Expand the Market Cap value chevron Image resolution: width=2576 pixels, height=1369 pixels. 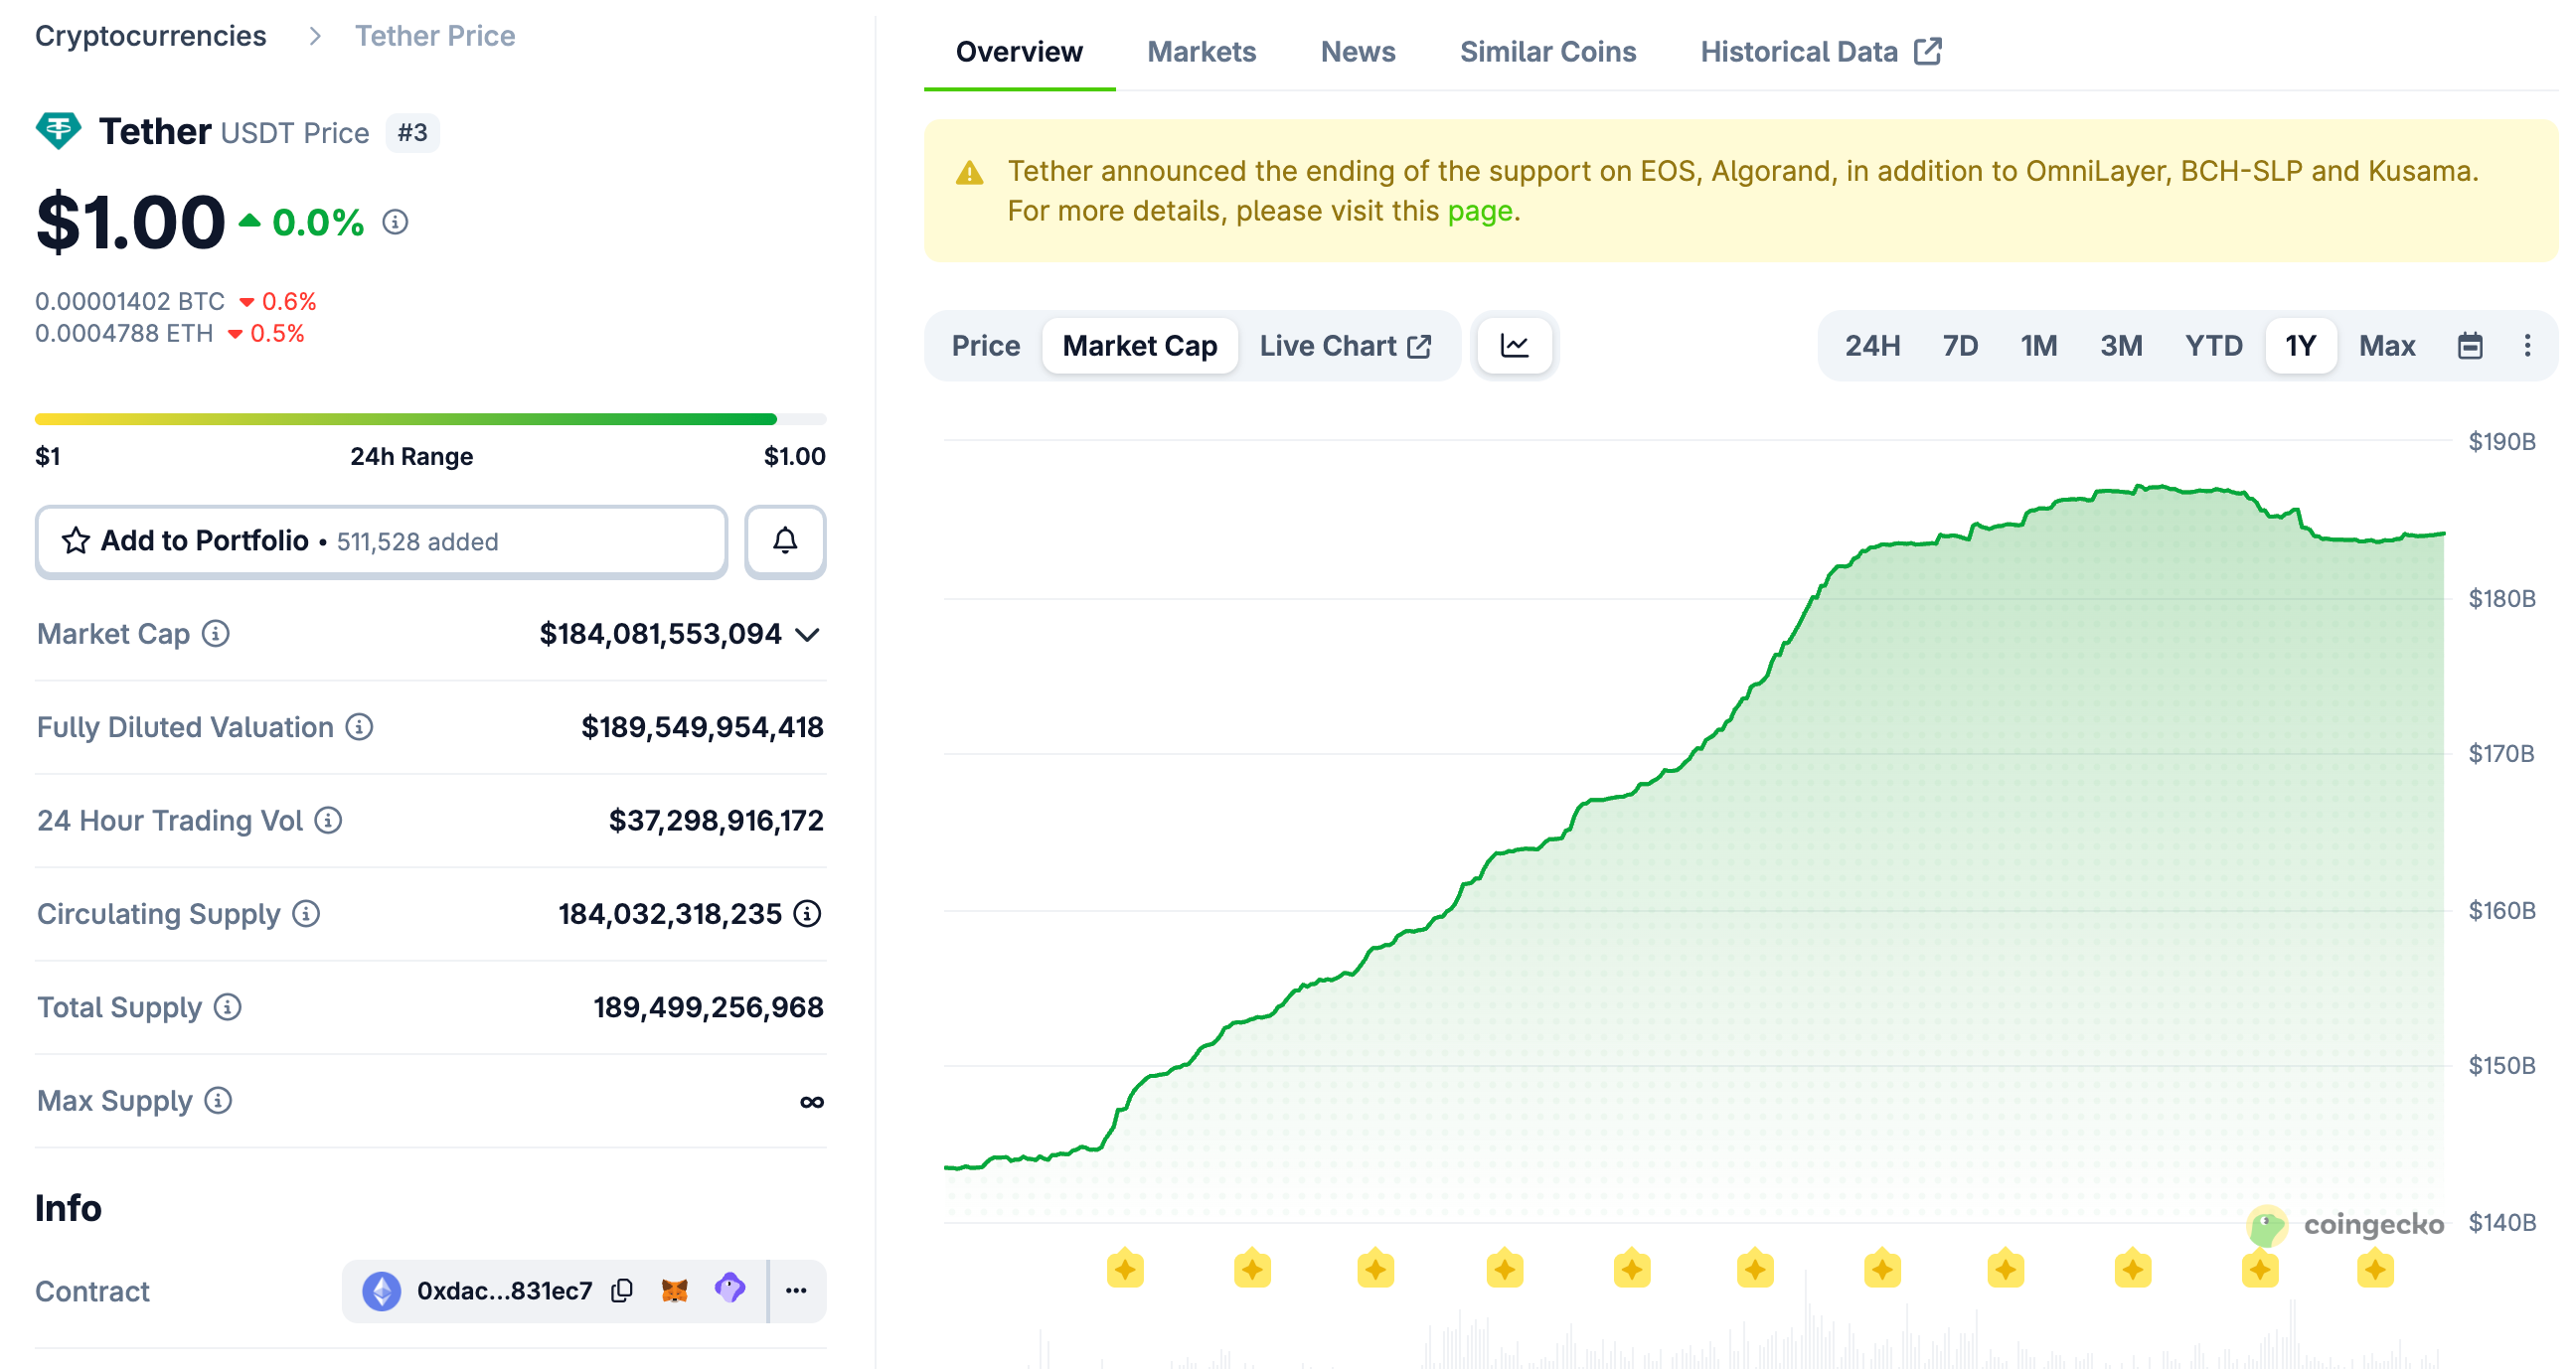[807, 634]
